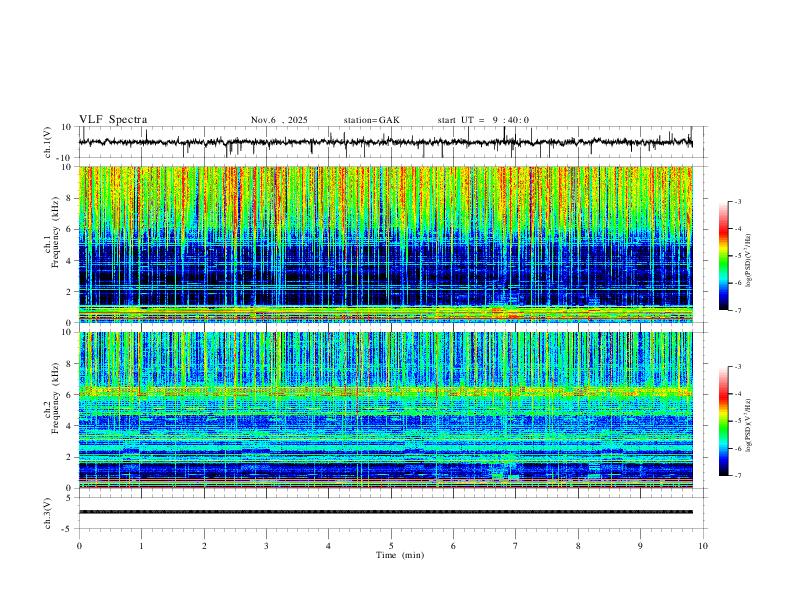
Task: Click the "10" kHz tick on ch.2 spectrogram
Action: (67, 332)
